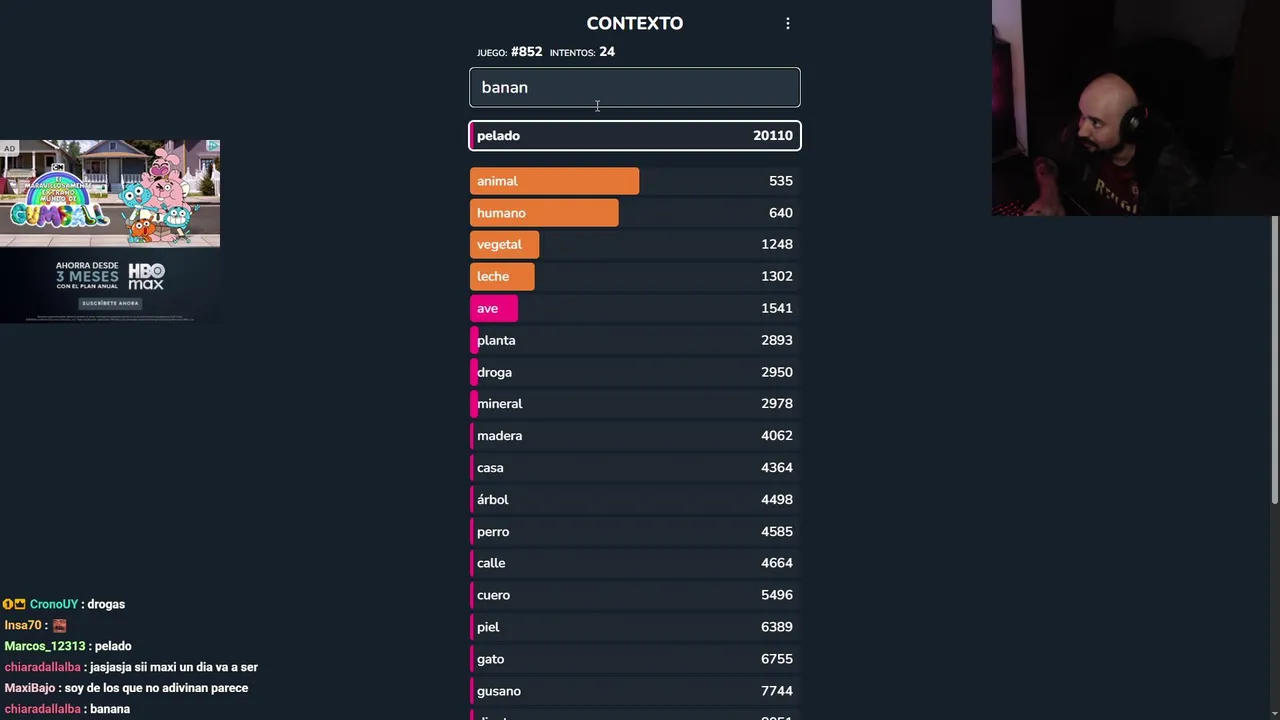The height and width of the screenshot is (720, 1280).
Task: Click the pink 'ave' guess bar
Action: (494, 308)
